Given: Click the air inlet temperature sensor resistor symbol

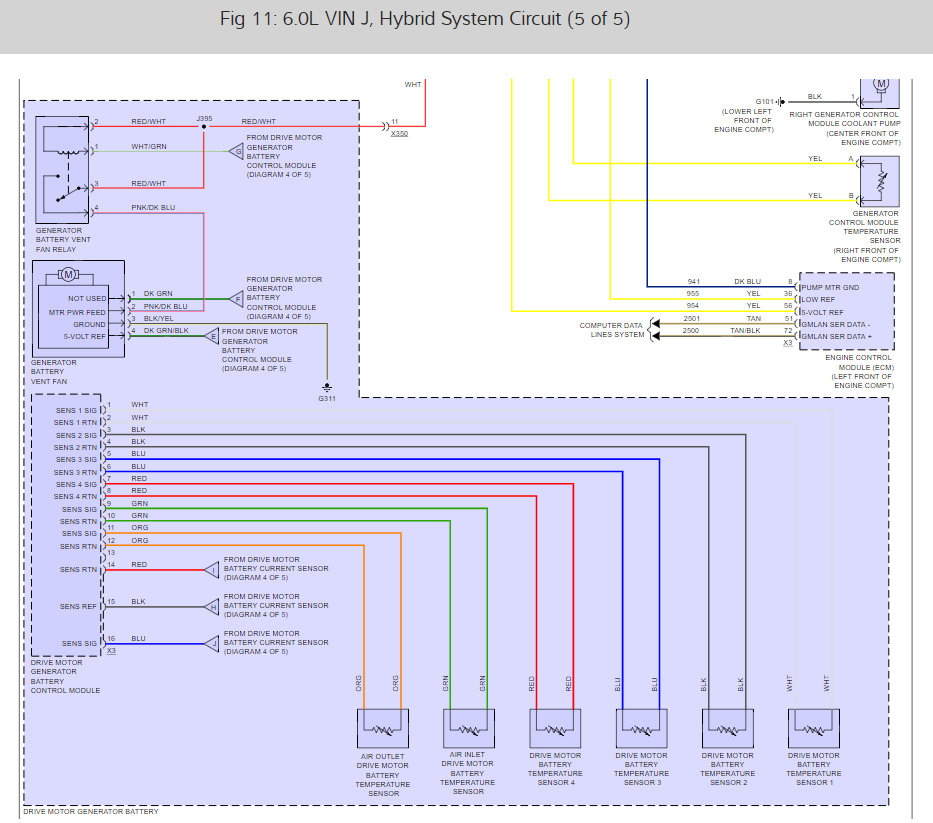Looking at the screenshot, I should coord(469,728).
